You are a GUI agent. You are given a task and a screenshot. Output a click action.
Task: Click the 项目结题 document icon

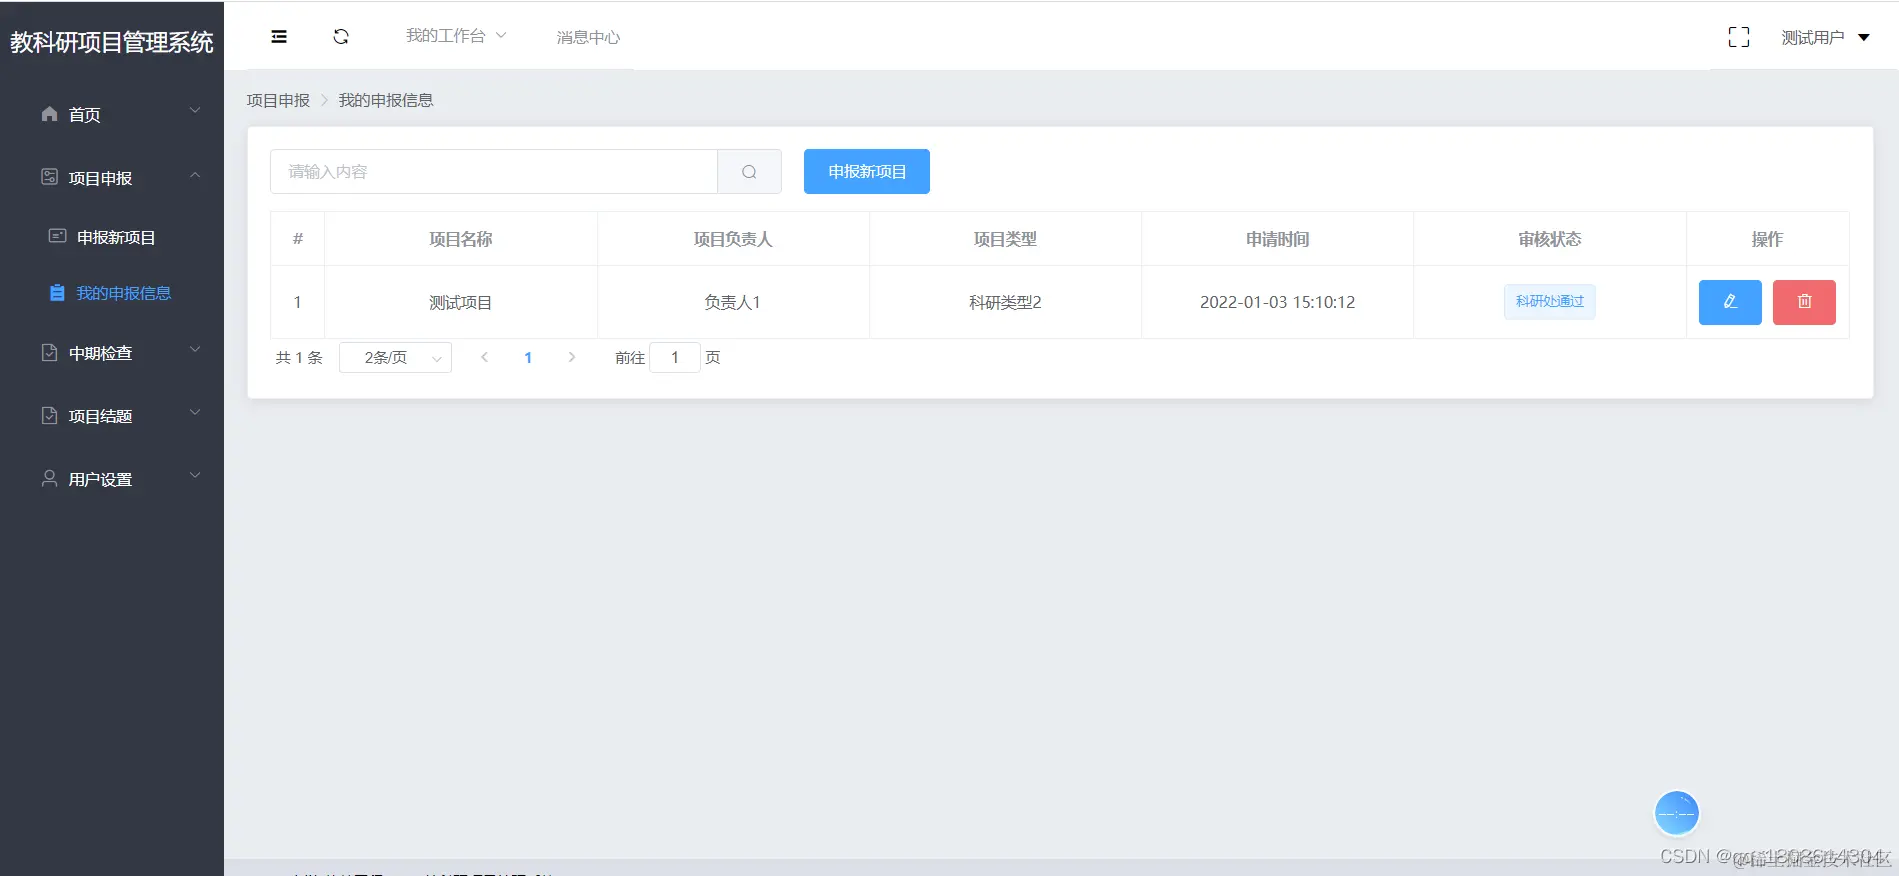(x=49, y=415)
